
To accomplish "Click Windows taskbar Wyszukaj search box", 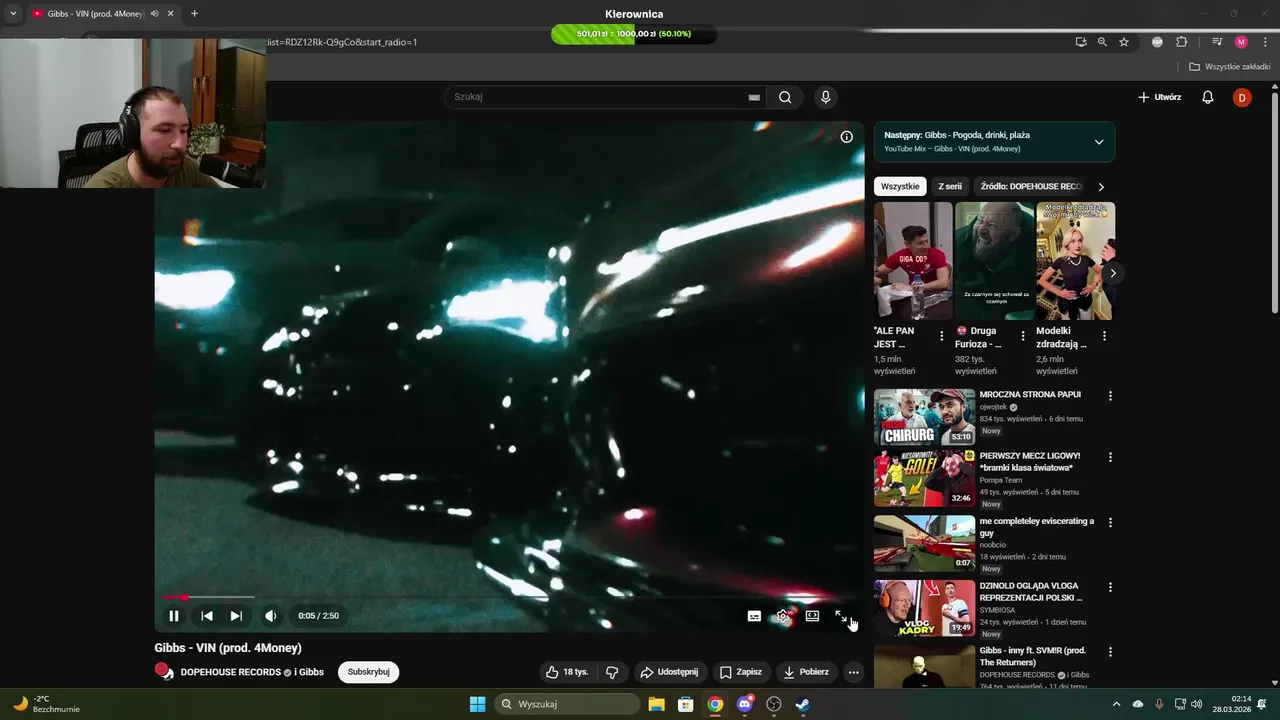I will pyautogui.click(x=567, y=704).
